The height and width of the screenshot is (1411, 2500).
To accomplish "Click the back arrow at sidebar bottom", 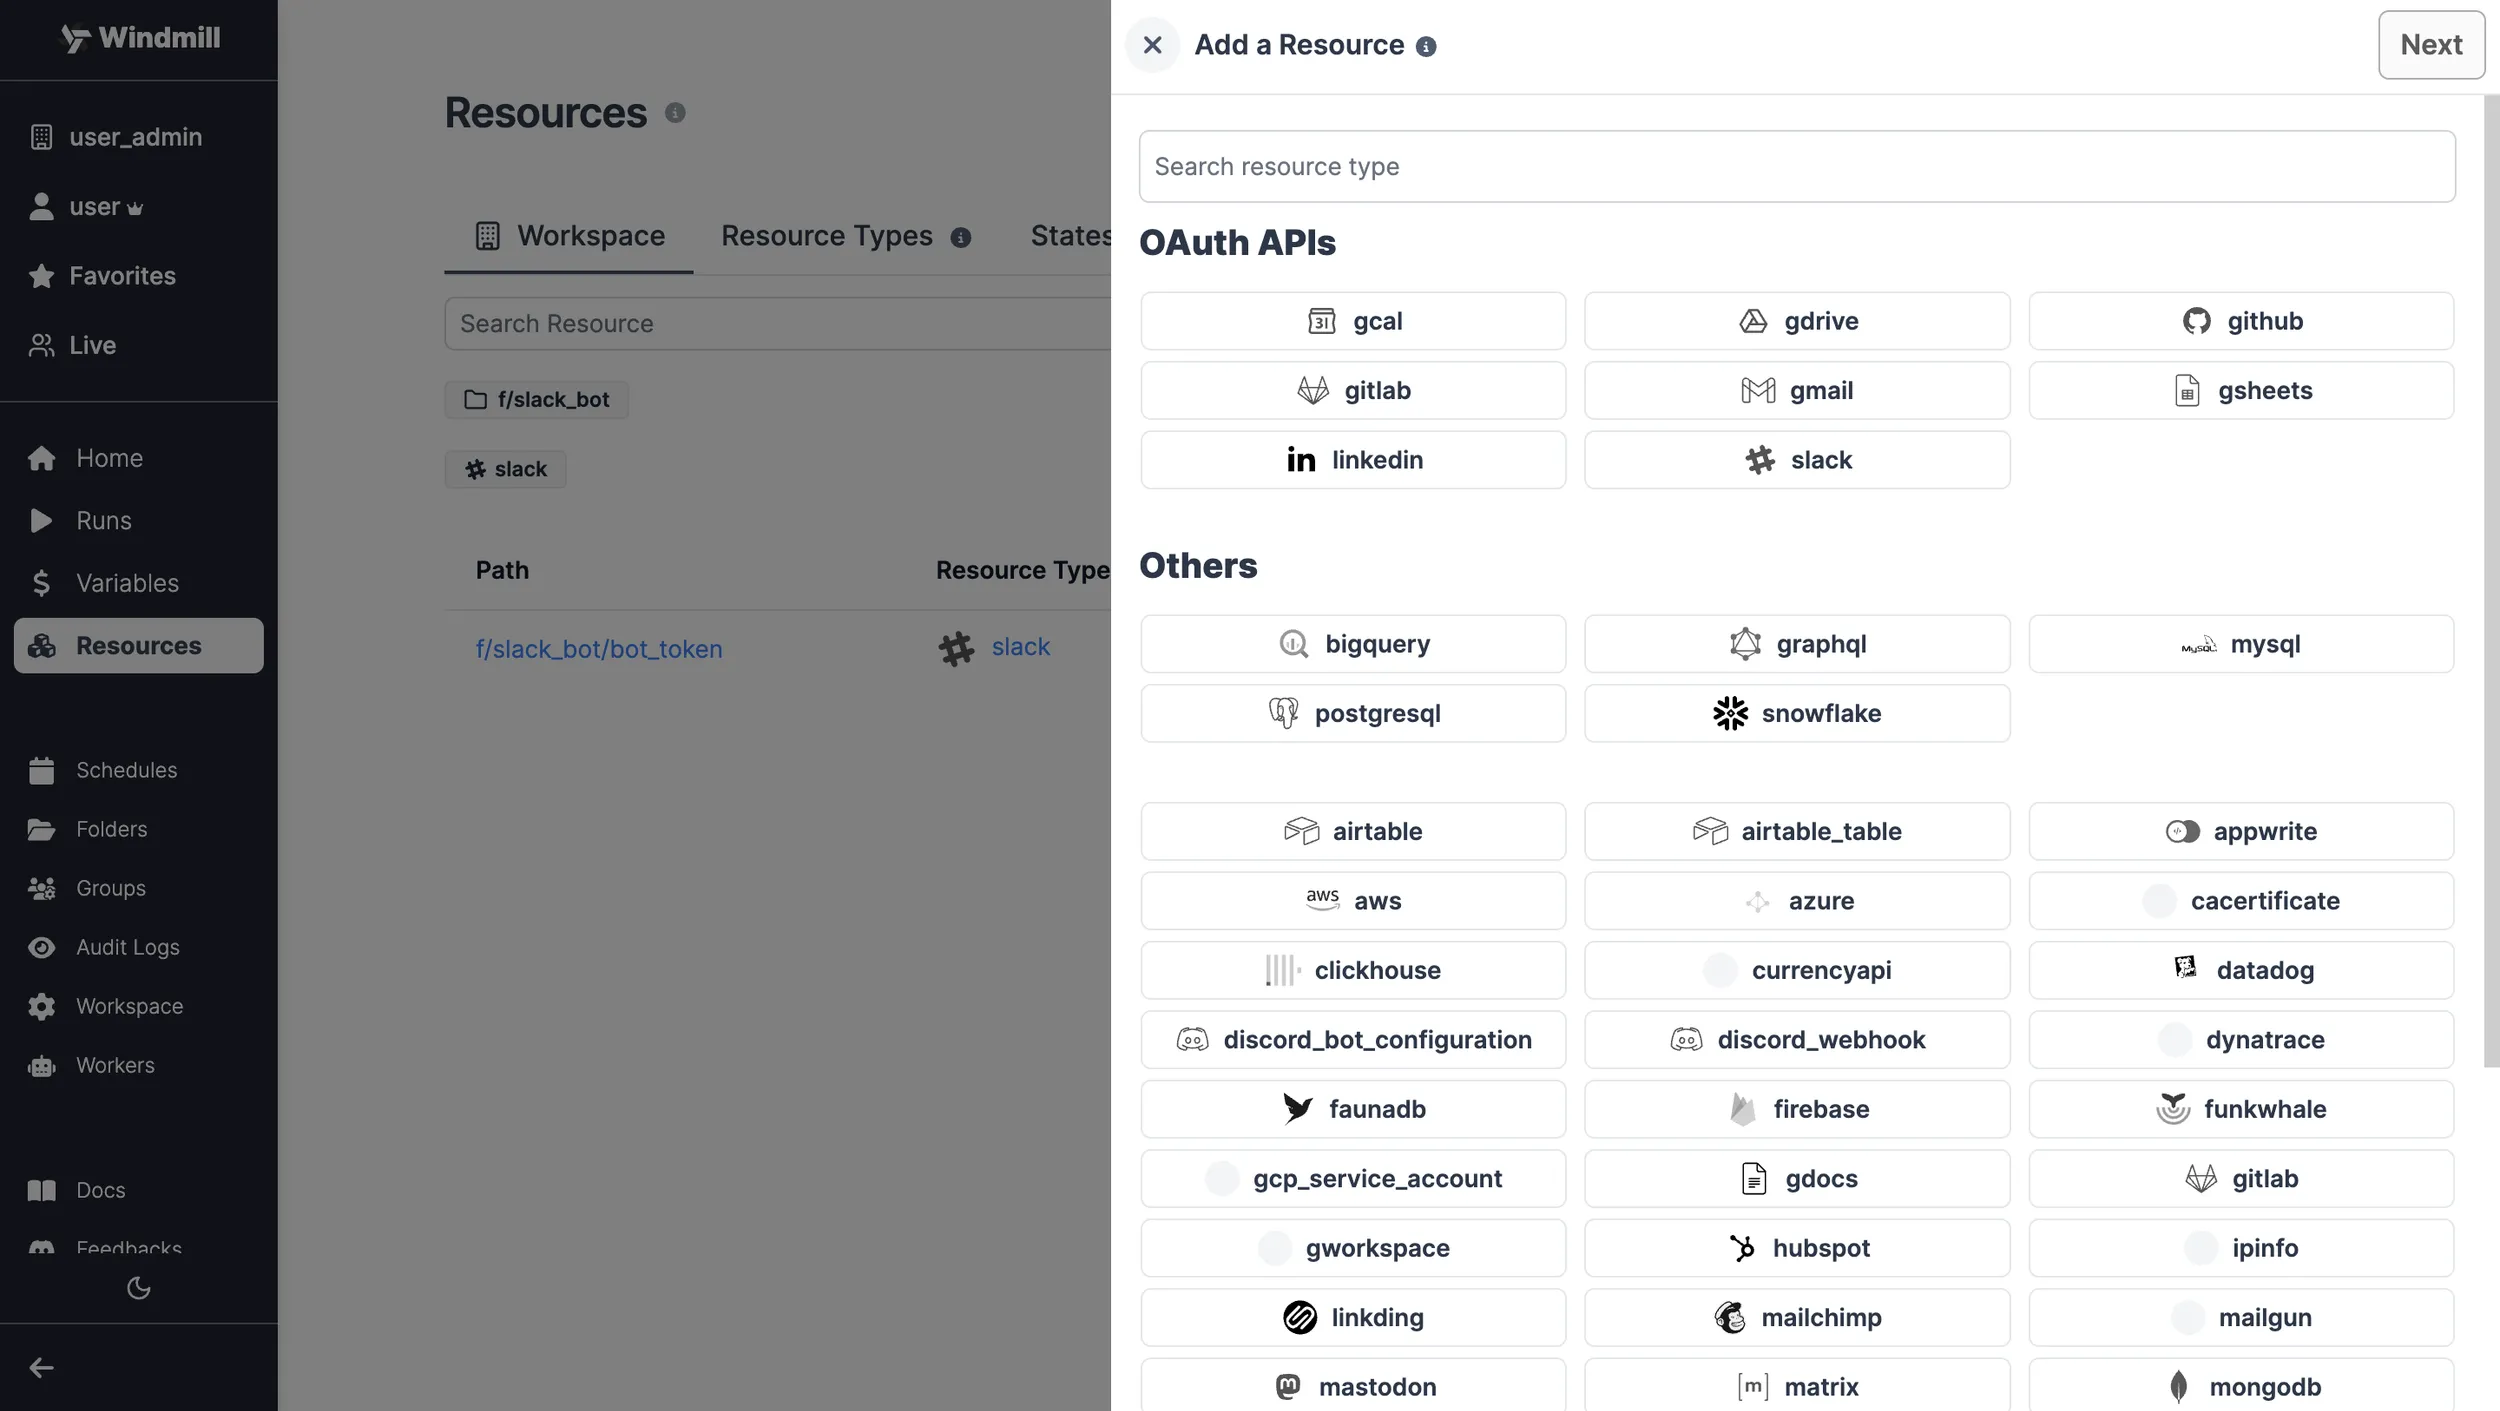I will pos(41,1367).
